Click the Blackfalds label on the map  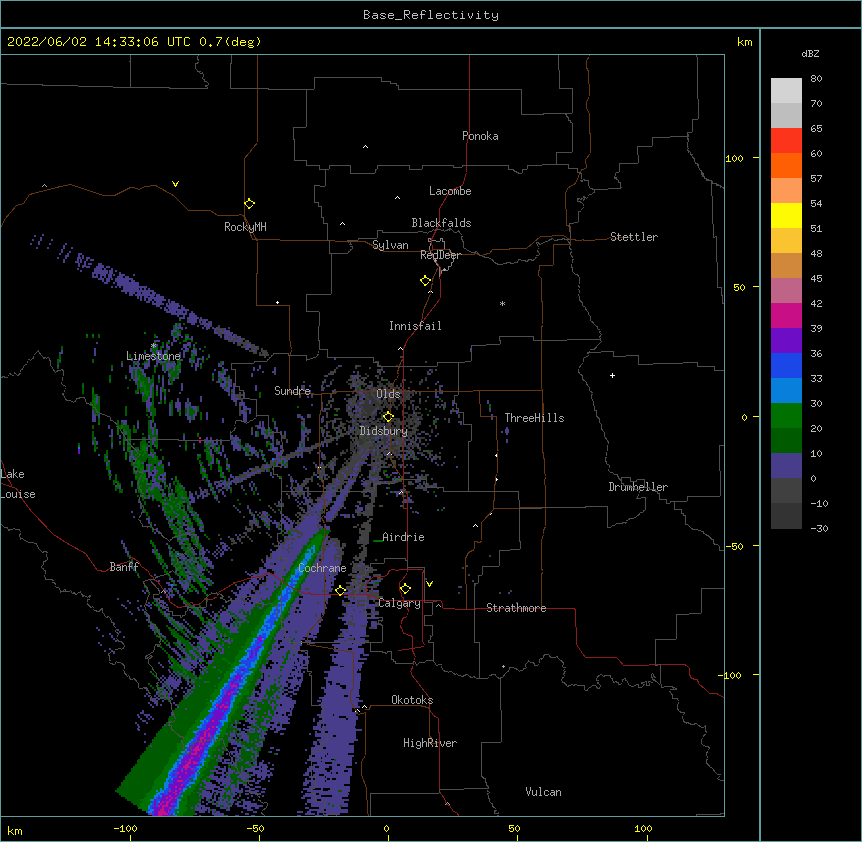click(x=441, y=223)
